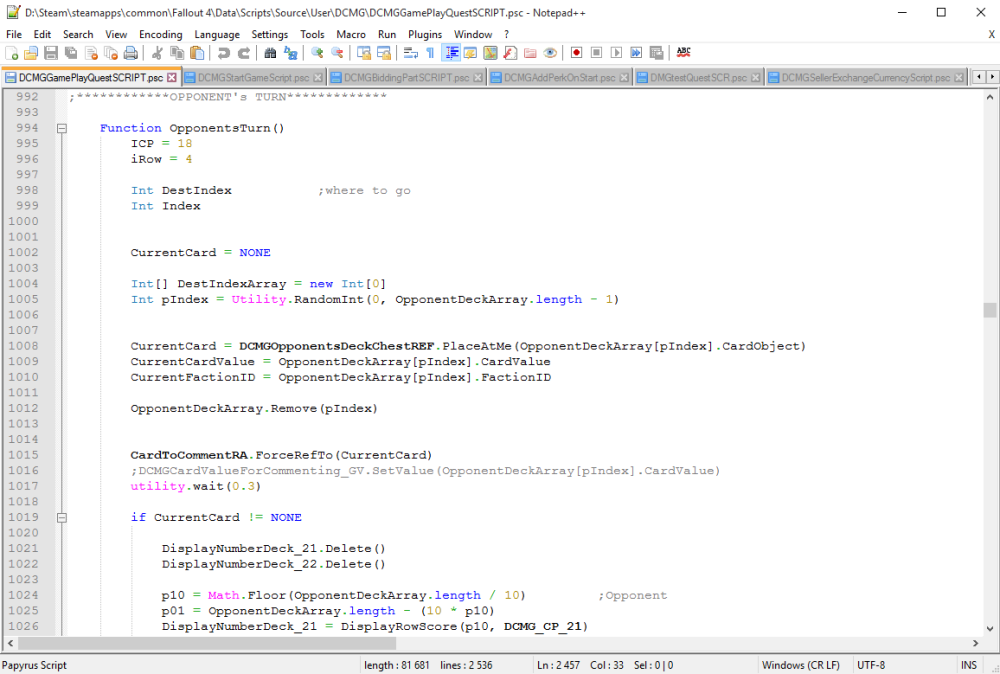Toggle the Indent Guide button

451,53
